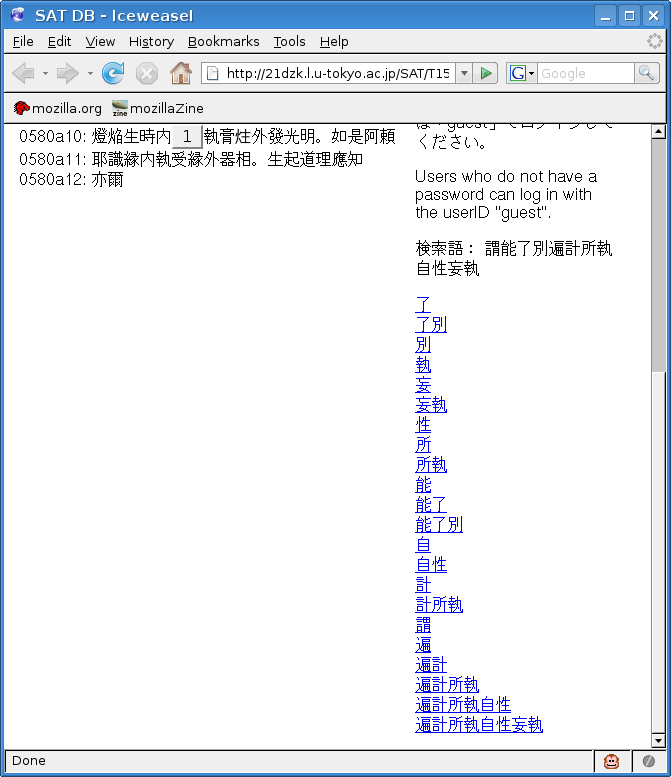Click the single-character link 妄

(423, 385)
